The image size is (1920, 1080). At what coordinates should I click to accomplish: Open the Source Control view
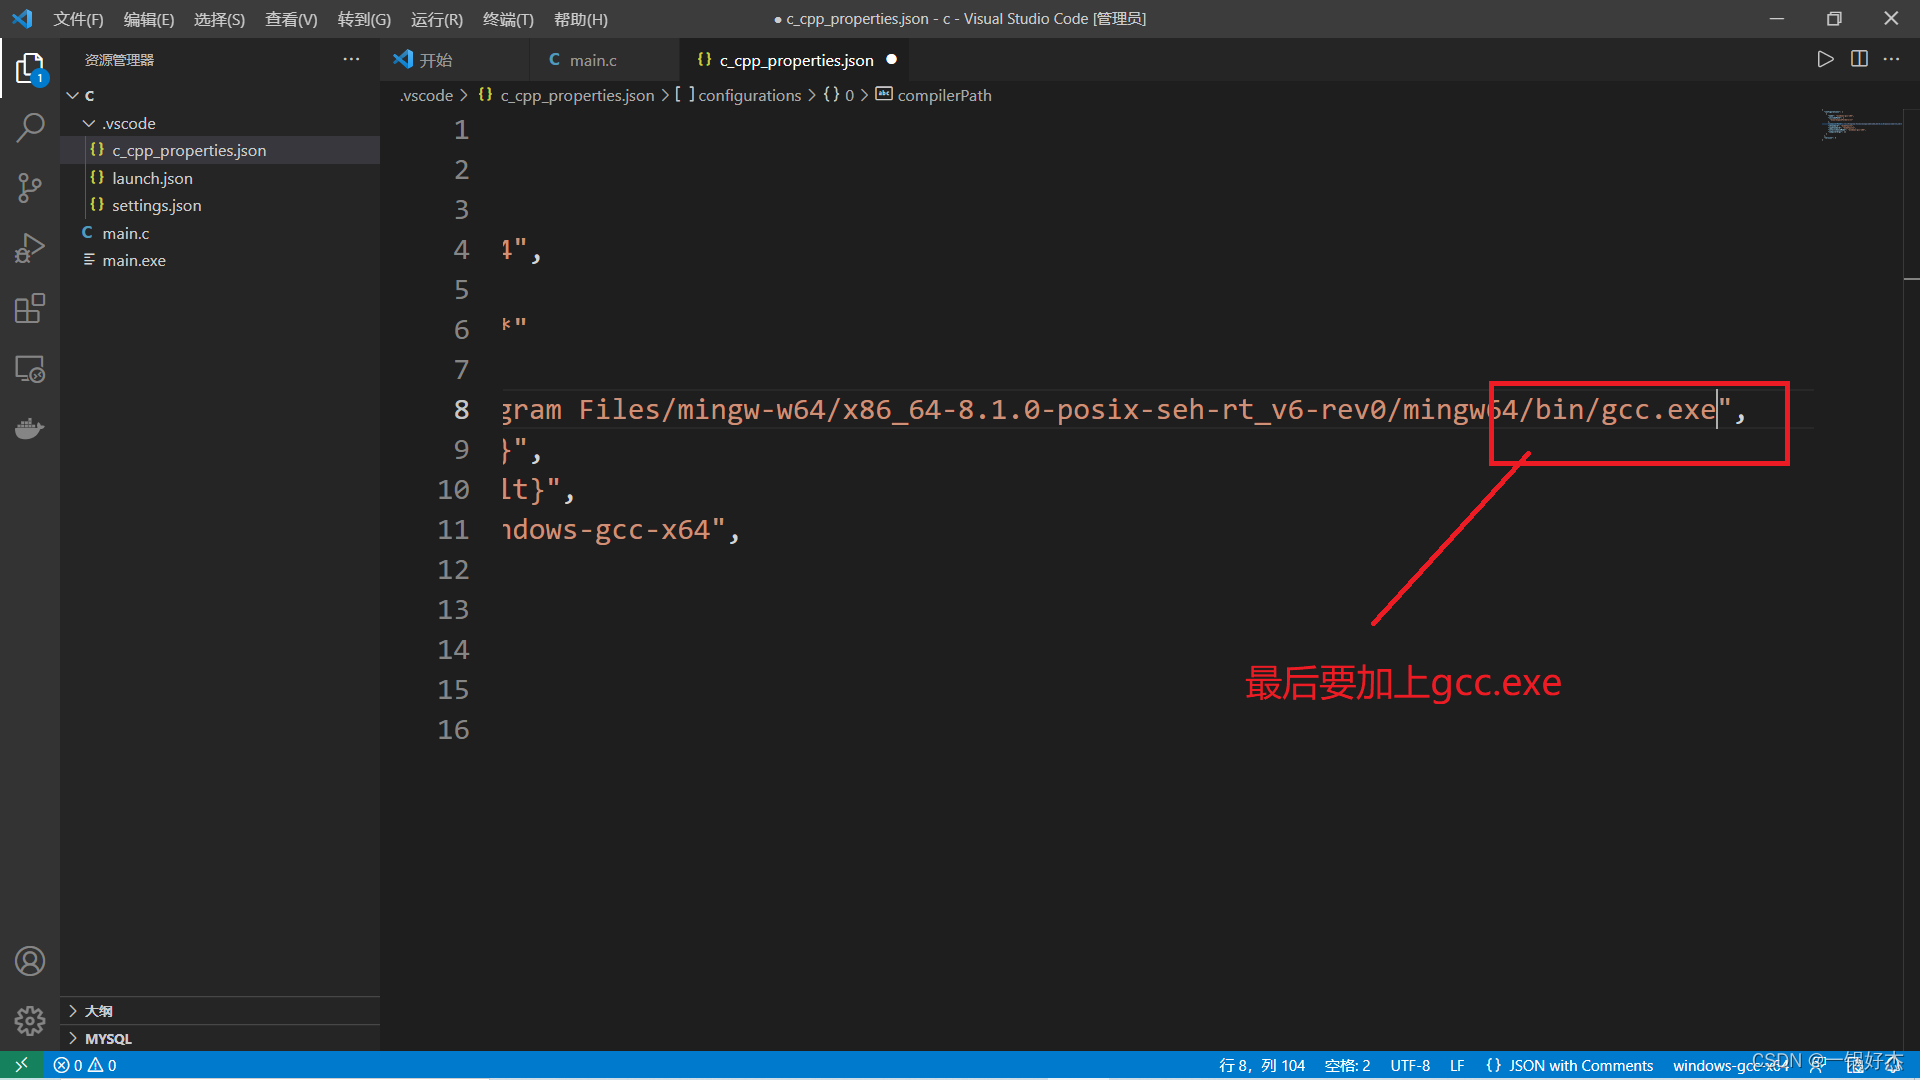[x=30, y=188]
